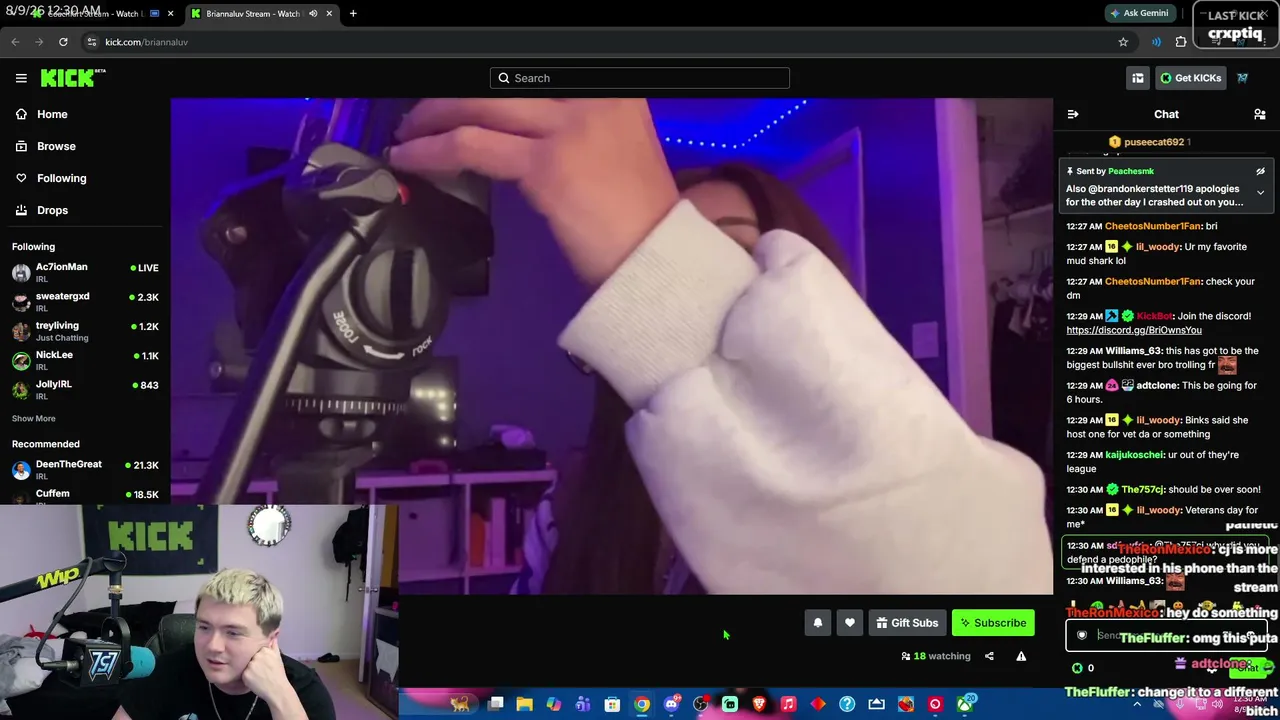Viewport: 1280px width, 720px height.
Task: Subscribe to the channel
Action: click(x=993, y=623)
